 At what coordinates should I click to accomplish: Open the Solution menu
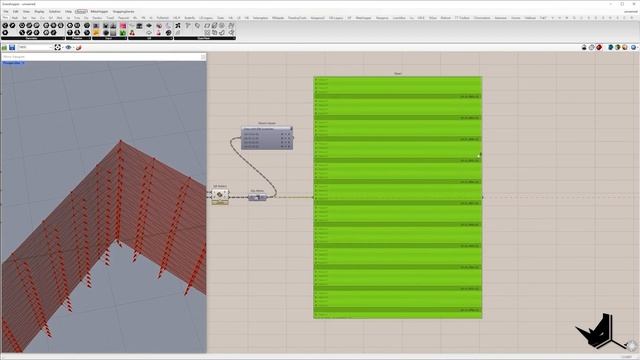(55, 11)
